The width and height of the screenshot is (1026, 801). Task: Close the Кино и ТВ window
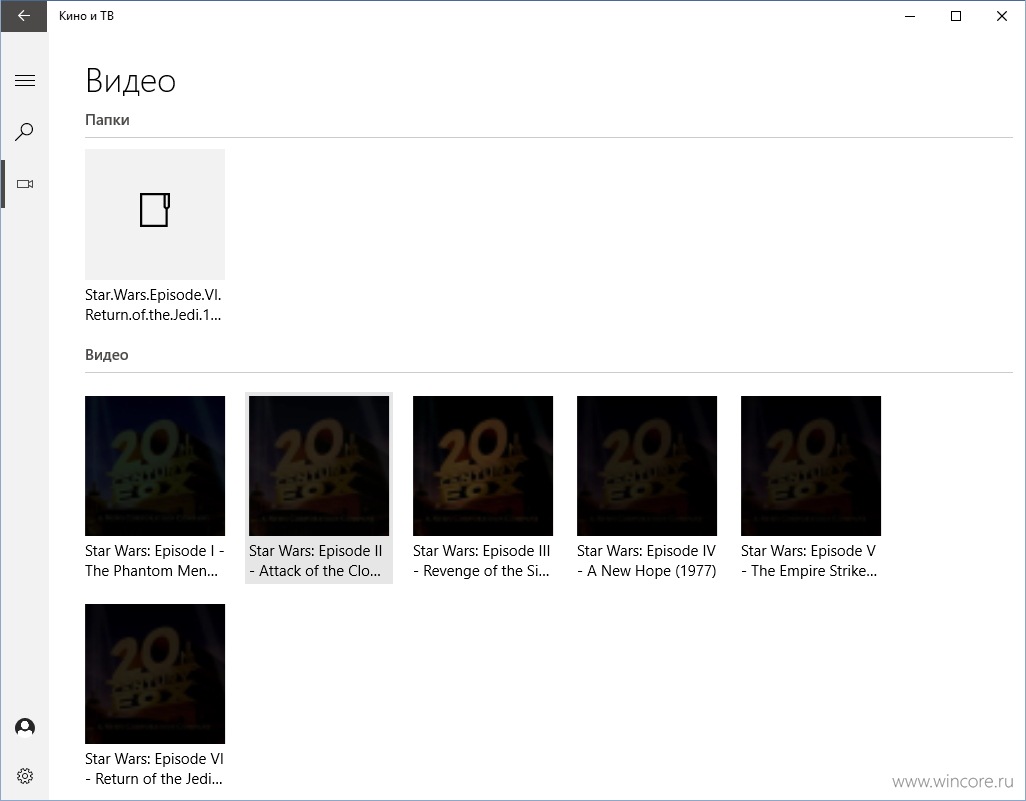coord(1001,16)
